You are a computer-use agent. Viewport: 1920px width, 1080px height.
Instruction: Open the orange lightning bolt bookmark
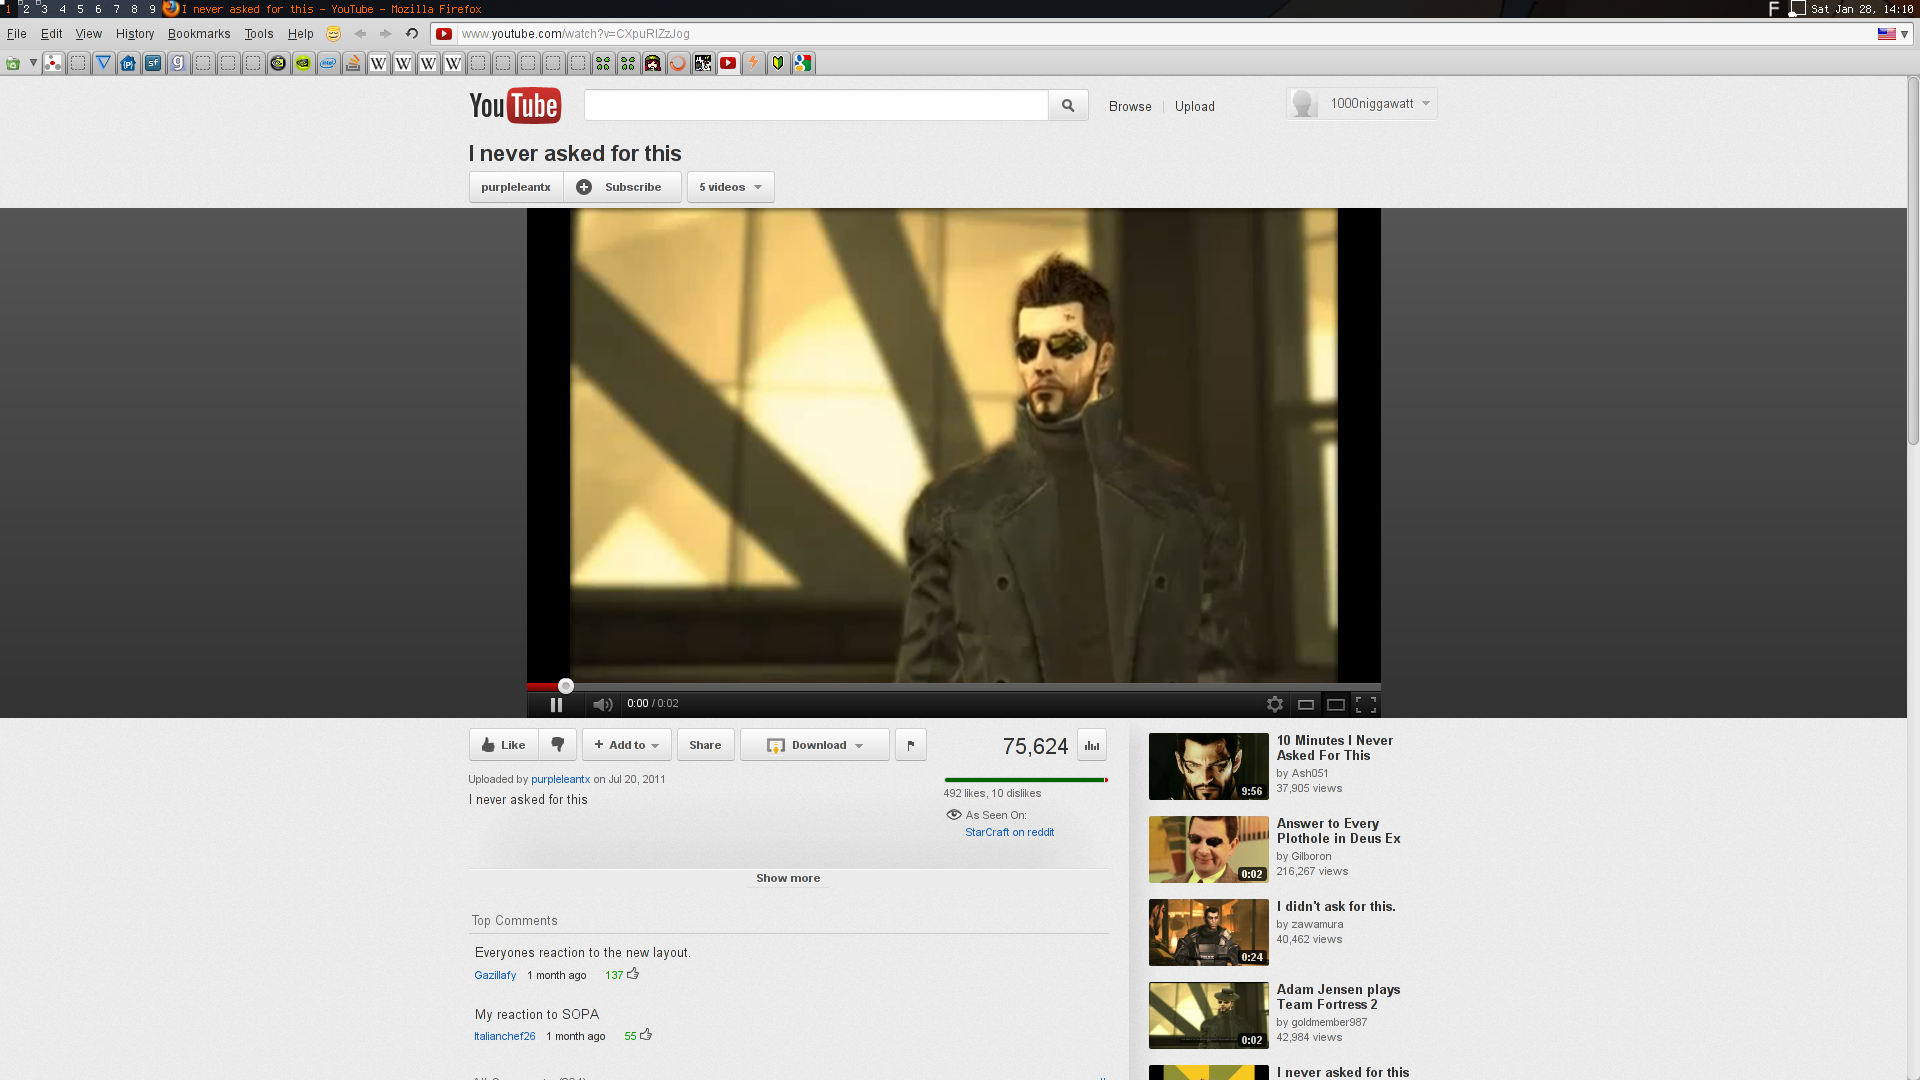coord(753,63)
